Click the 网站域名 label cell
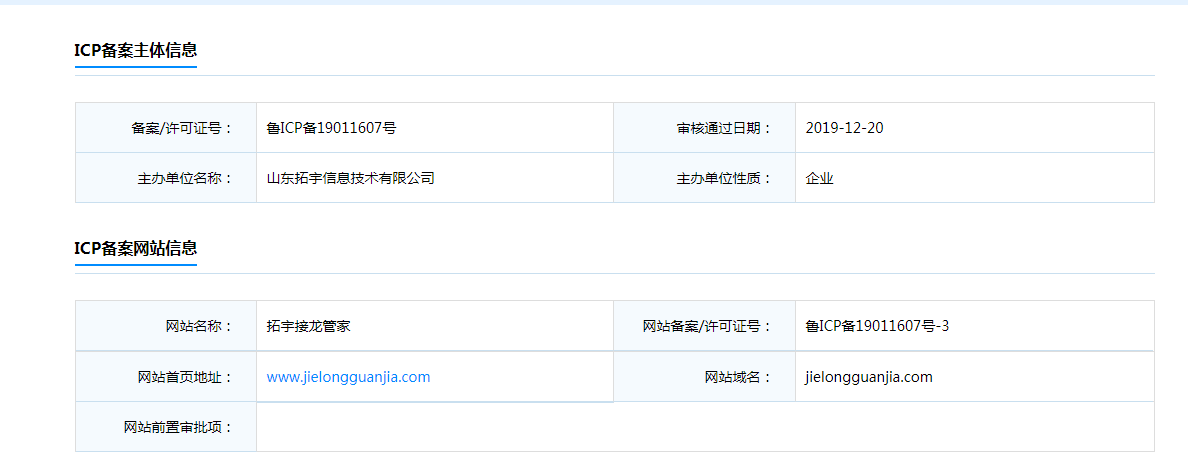This screenshot has width=1188, height=463. [705, 377]
